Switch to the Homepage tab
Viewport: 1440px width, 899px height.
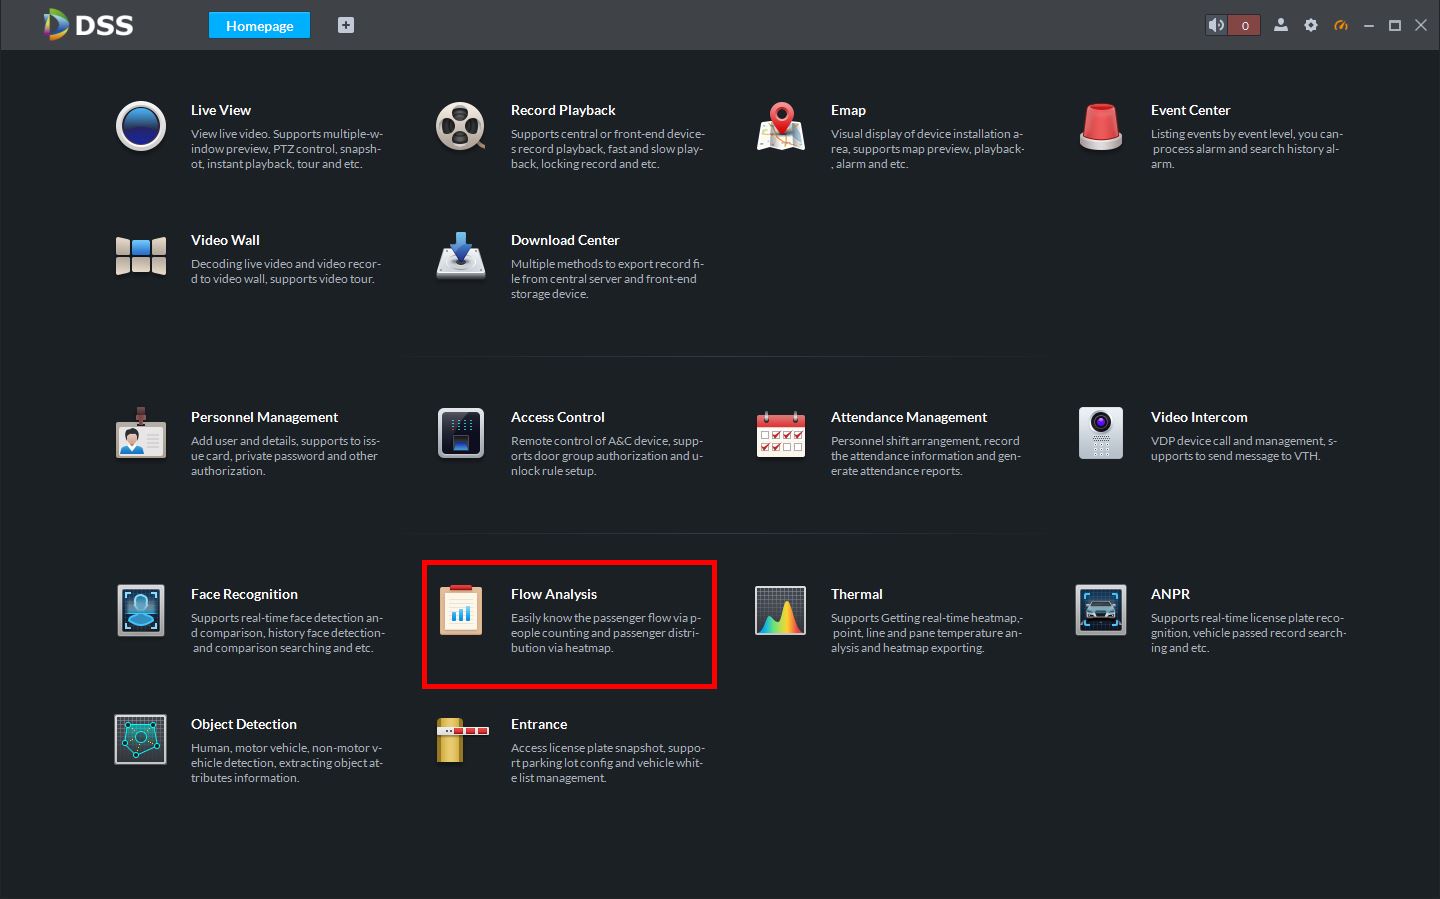click(x=260, y=25)
